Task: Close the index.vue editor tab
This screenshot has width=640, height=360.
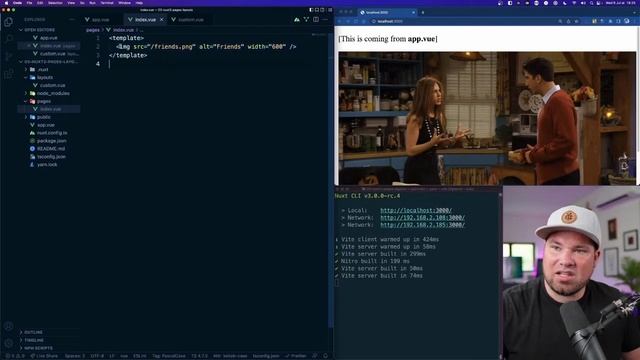Action: 162,20
